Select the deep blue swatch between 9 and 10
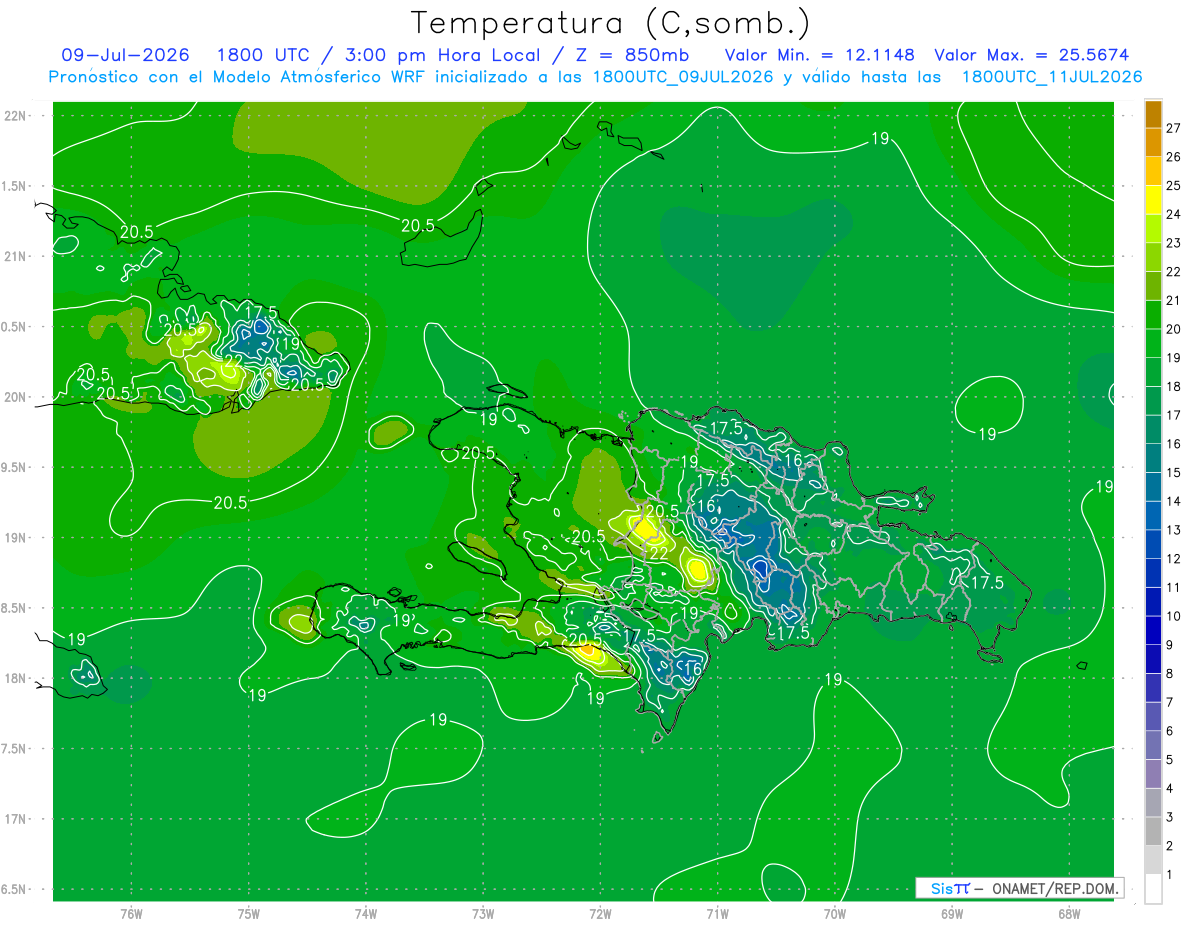1200x927 pixels. pyautogui.click(x=1153, y=630)
